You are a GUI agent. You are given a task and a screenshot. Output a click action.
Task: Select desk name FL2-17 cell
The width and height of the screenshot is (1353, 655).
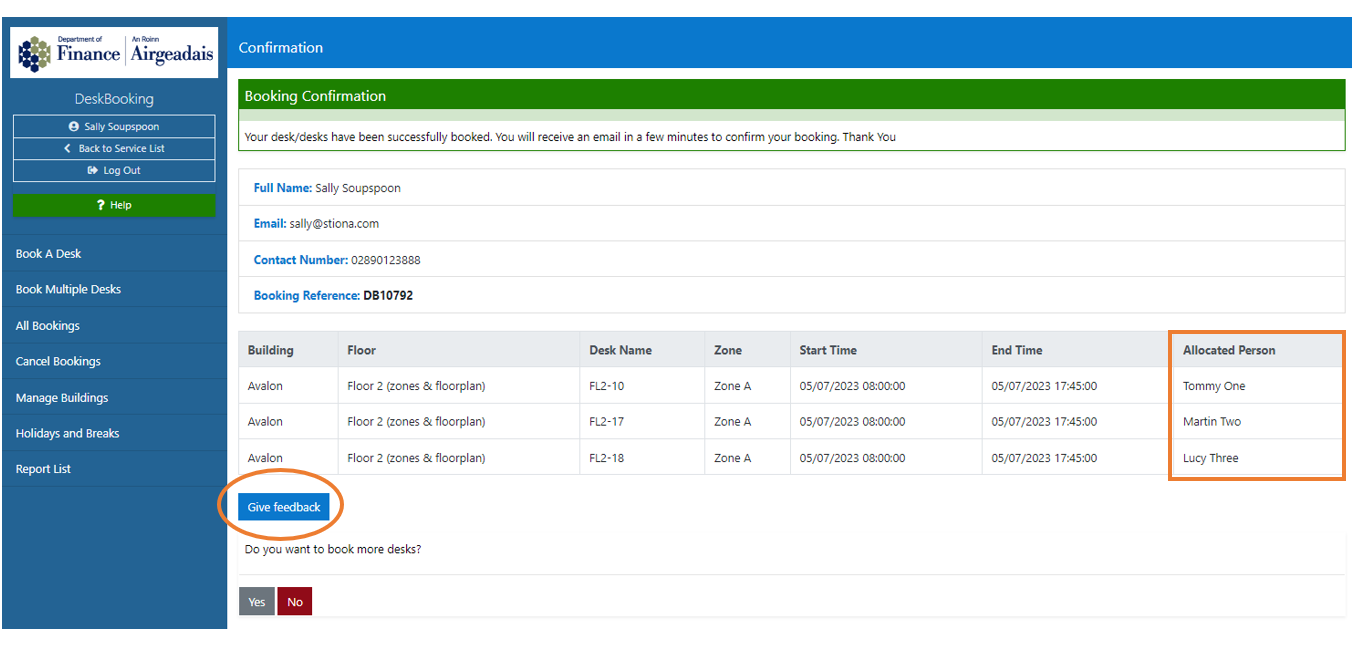(x=642, y=422)
